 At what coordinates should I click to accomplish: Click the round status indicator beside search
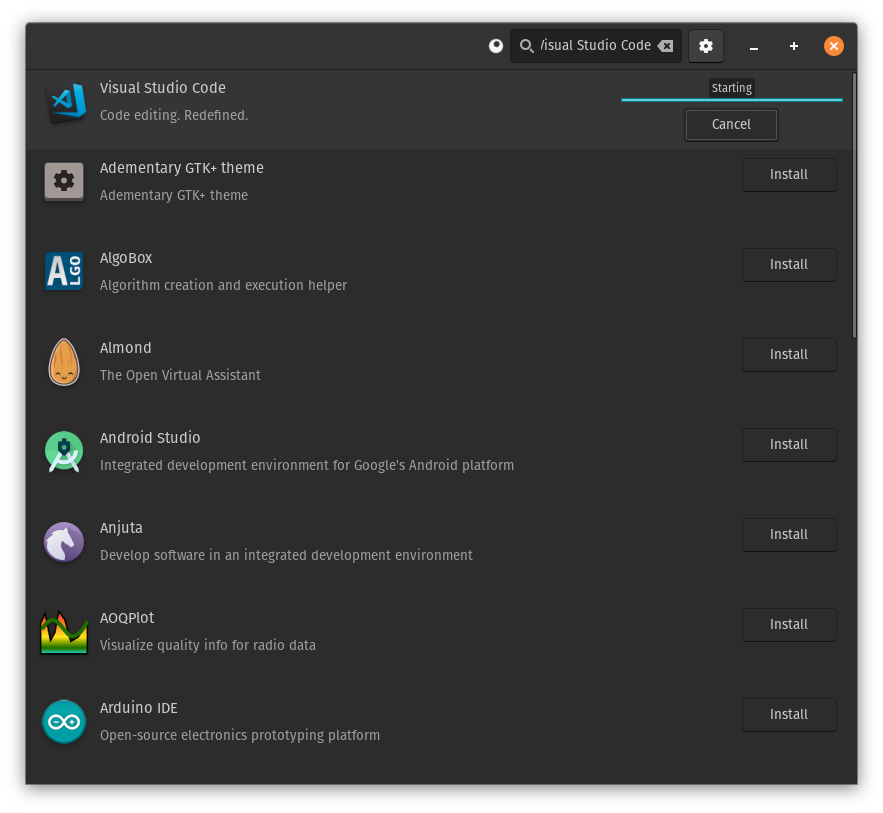pos(495,46)
